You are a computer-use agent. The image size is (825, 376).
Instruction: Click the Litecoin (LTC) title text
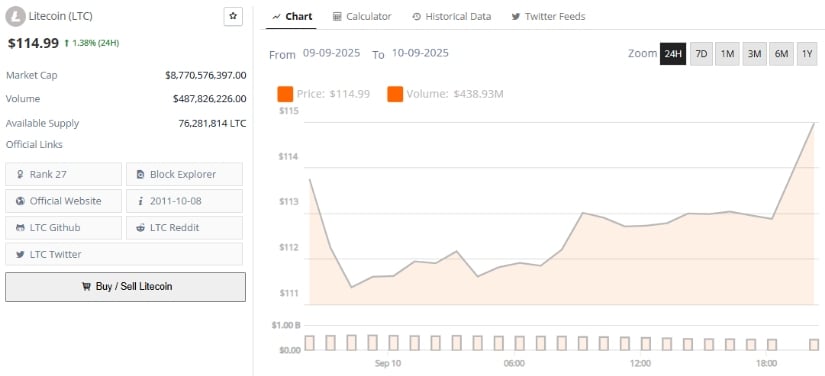[61, 16]
